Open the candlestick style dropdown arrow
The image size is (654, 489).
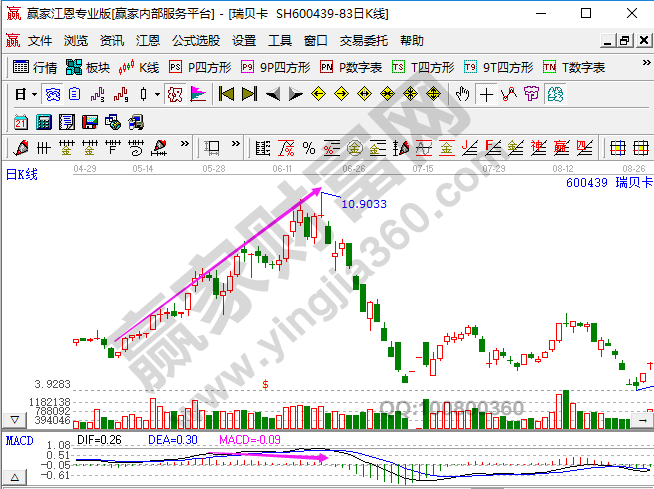(x=157, y=94)
